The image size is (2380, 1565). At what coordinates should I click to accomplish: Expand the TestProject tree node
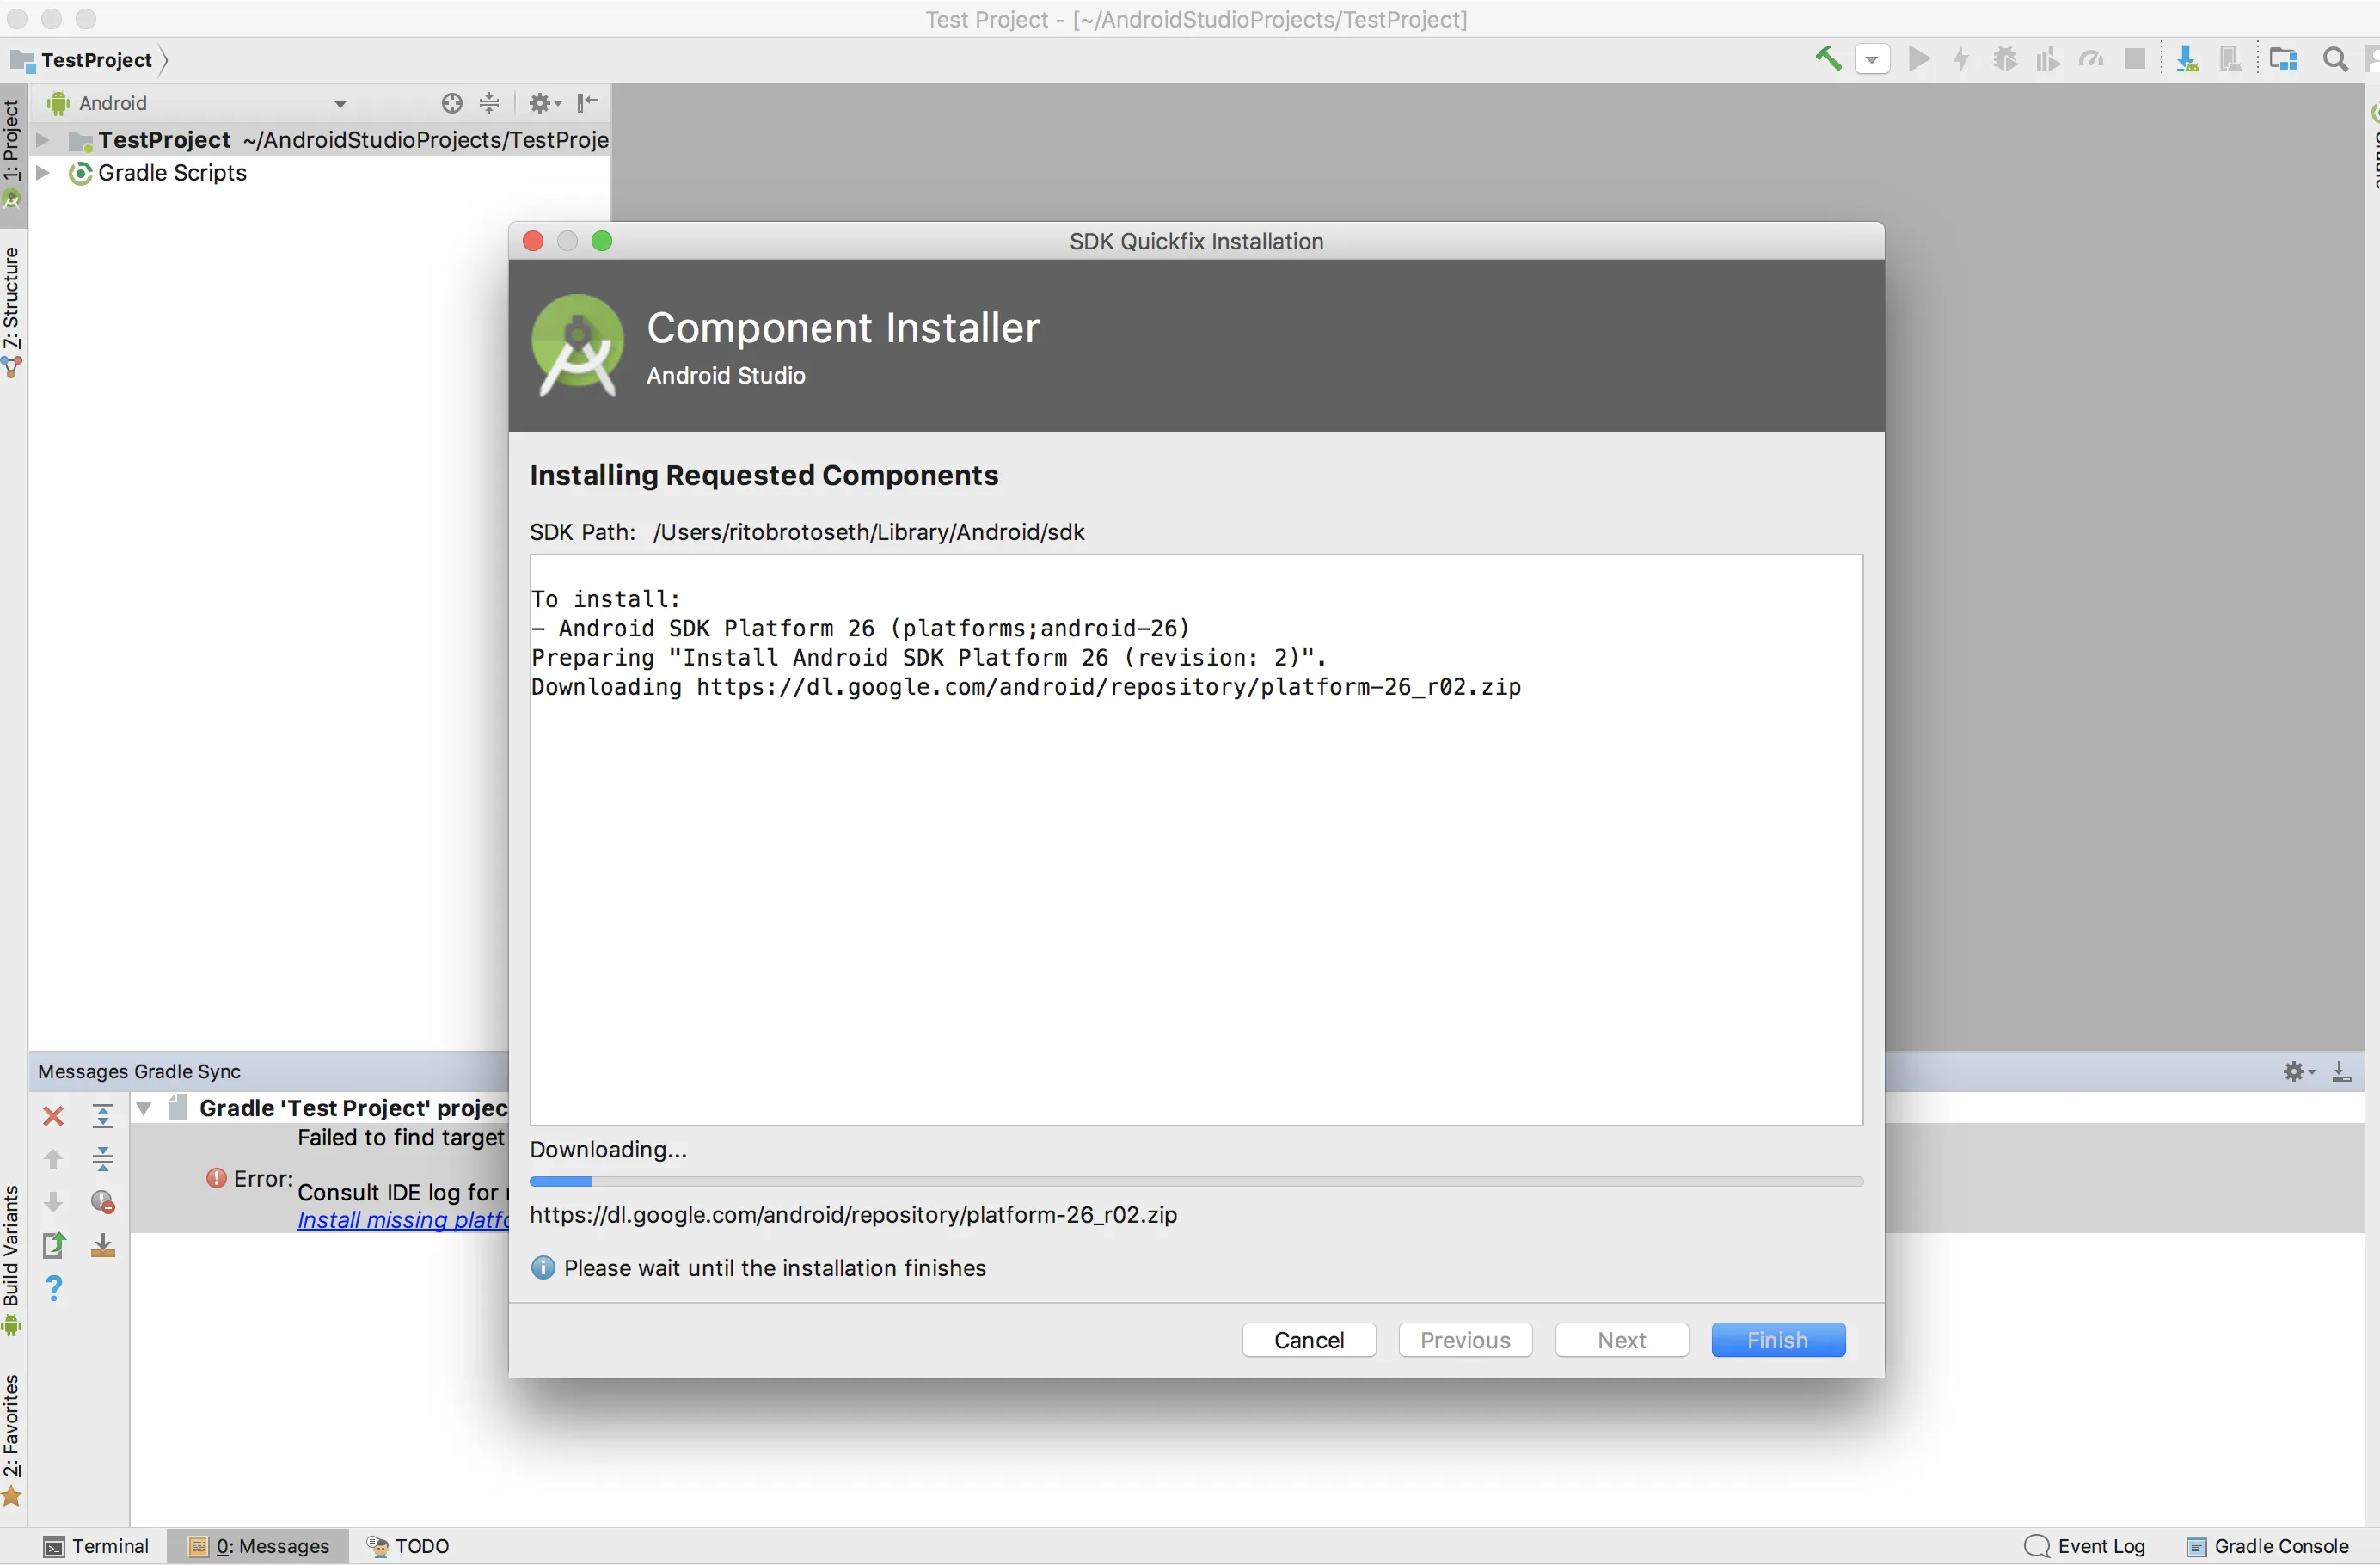(x=43, y=140)
